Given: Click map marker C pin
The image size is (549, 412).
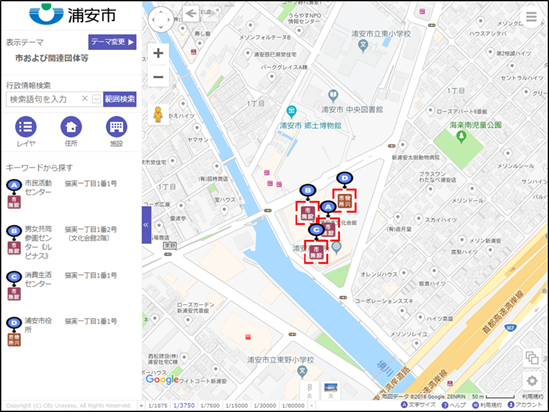Looking at the screenshot, I should pos(317,231).
